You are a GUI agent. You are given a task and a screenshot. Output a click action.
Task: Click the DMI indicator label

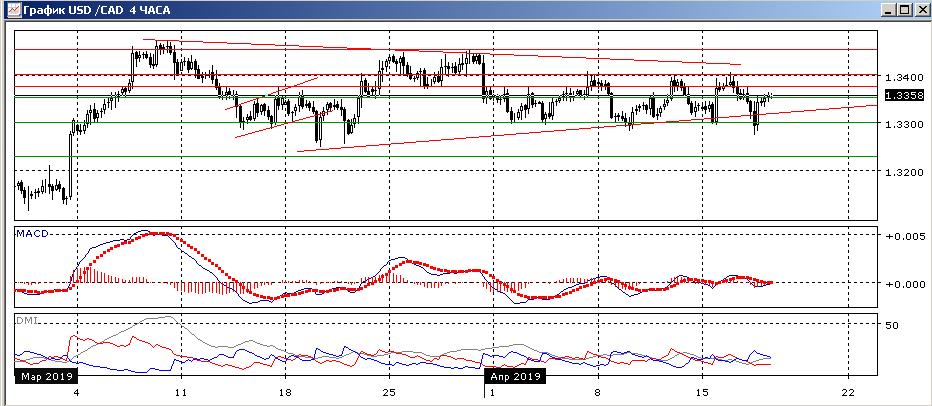click(26, 320)
